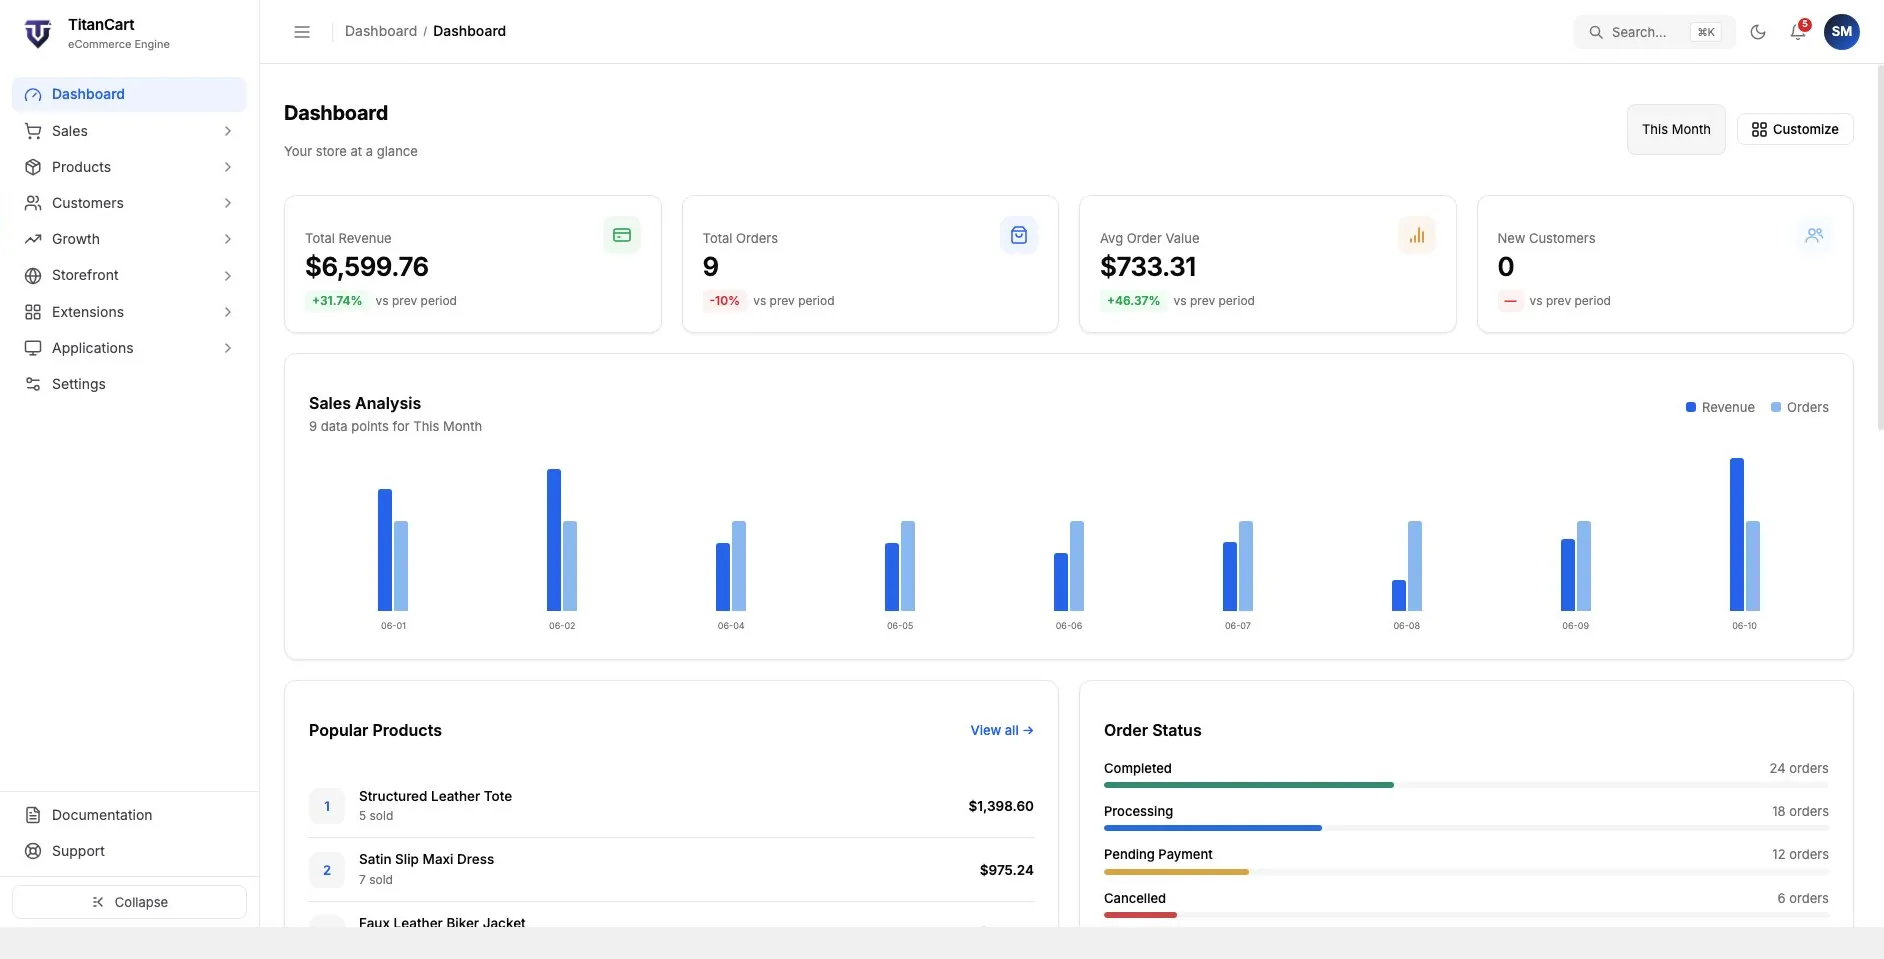Collapse the sidebar with Collapse button
This screenshot has width=1884, height=959.
tap(129, 902)
